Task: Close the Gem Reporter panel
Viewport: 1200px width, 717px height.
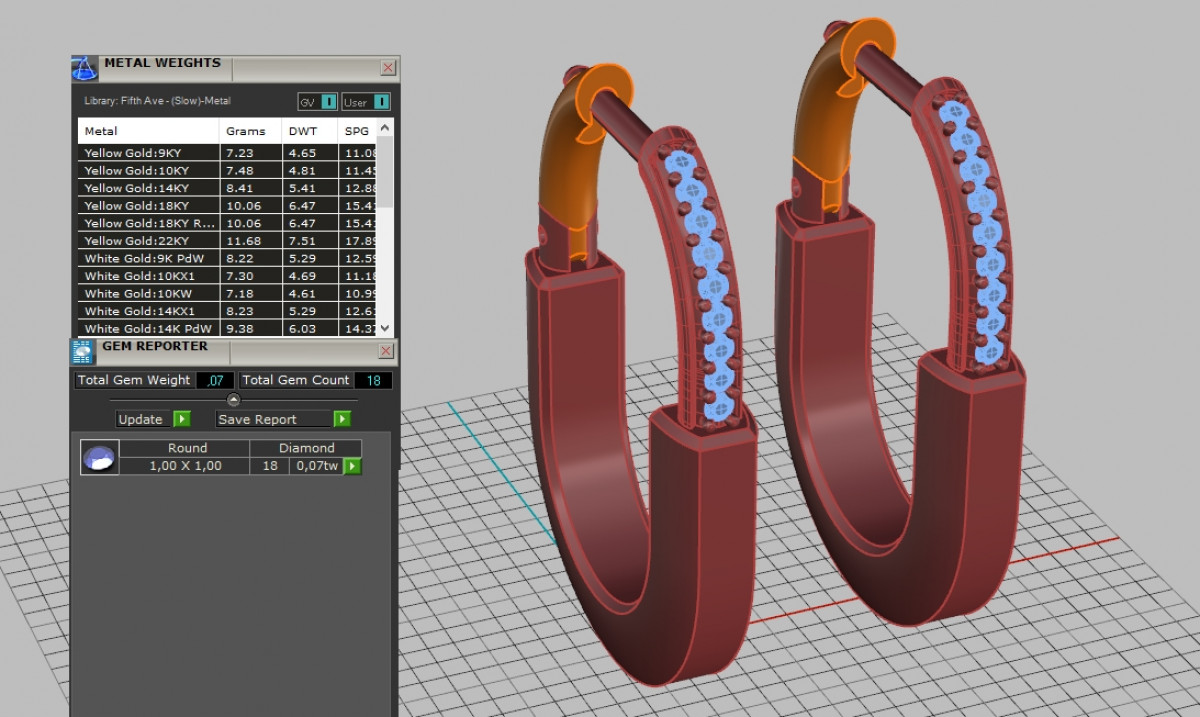Action: click(387, 351)
